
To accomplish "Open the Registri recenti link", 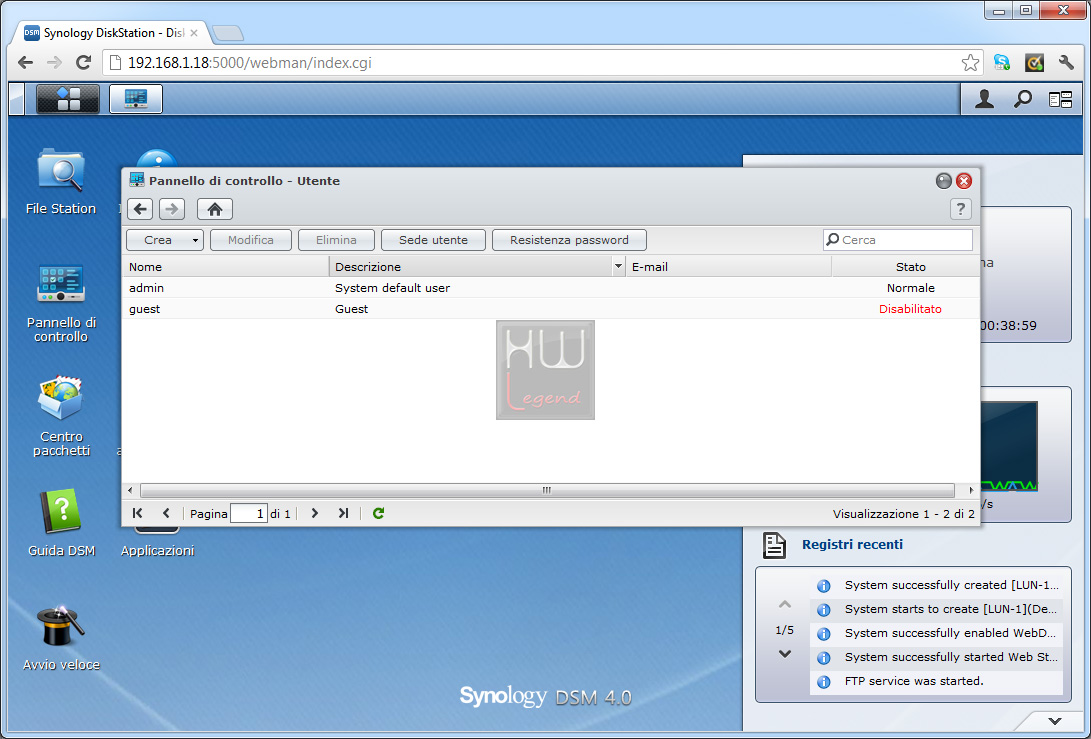I will [x=852, y=545].
